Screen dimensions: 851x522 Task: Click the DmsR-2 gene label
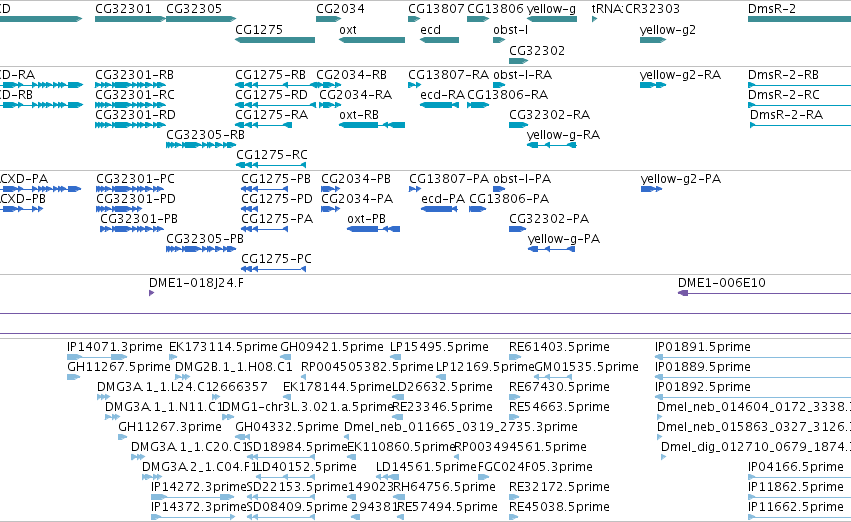pyautogui.click(x=772, y=9)
